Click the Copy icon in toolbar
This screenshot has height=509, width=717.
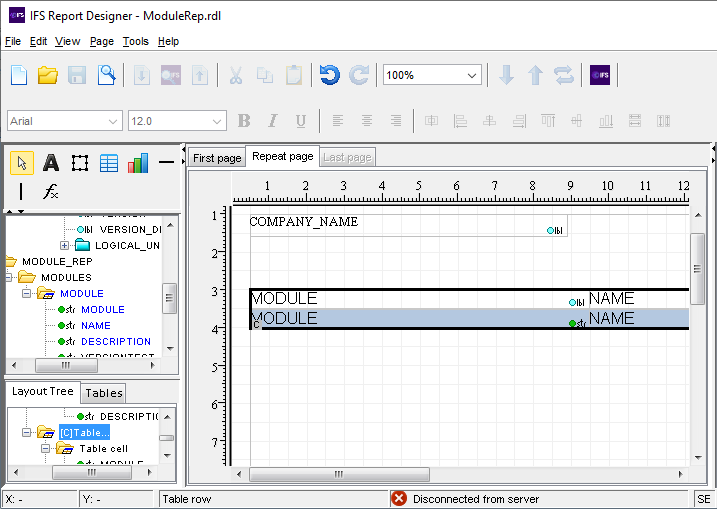pos(265,75)
